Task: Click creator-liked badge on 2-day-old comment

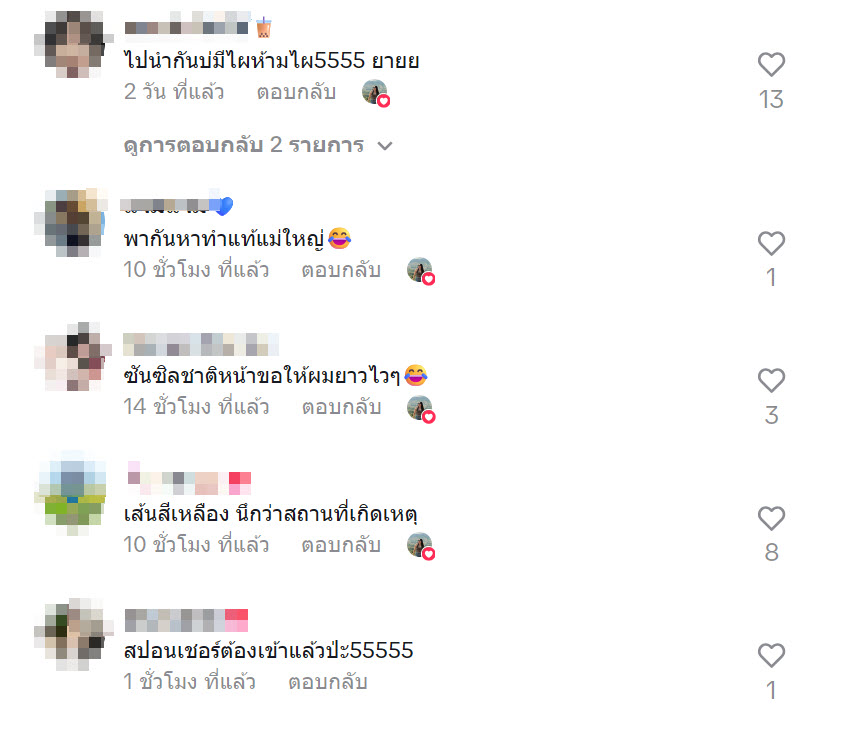Action: coord(376,93)
